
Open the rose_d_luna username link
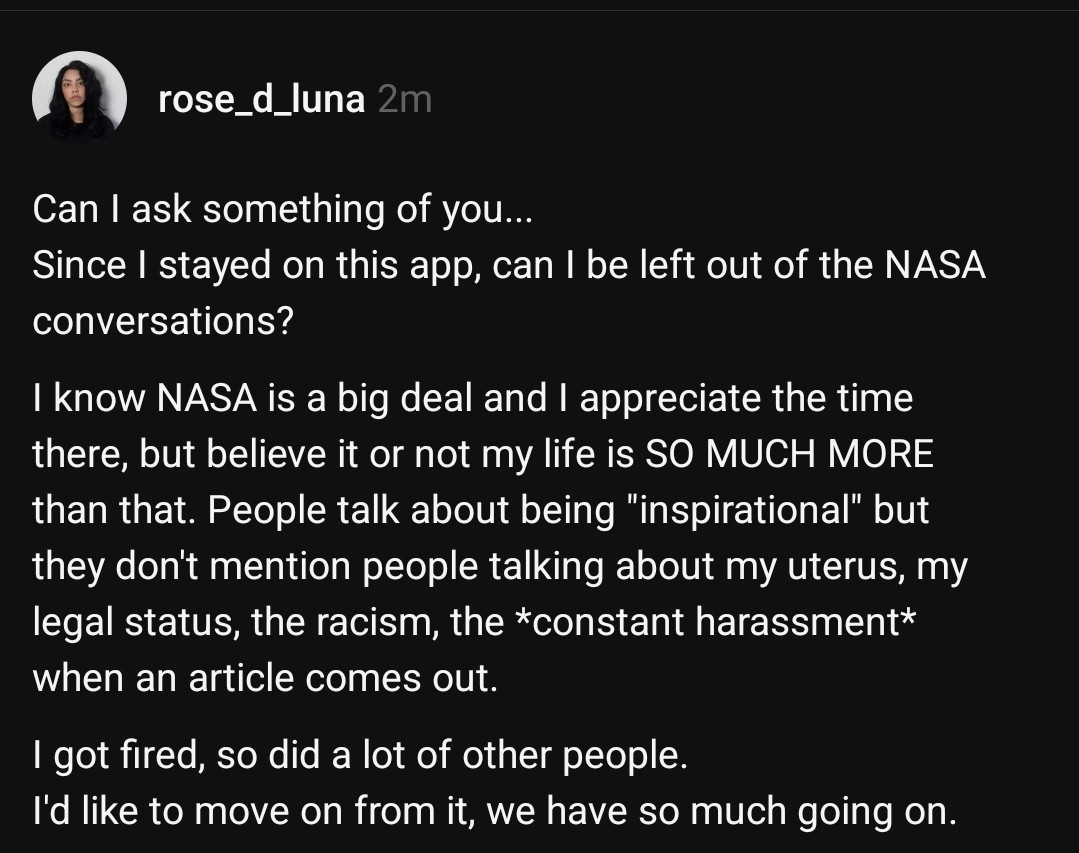[261, 100]
